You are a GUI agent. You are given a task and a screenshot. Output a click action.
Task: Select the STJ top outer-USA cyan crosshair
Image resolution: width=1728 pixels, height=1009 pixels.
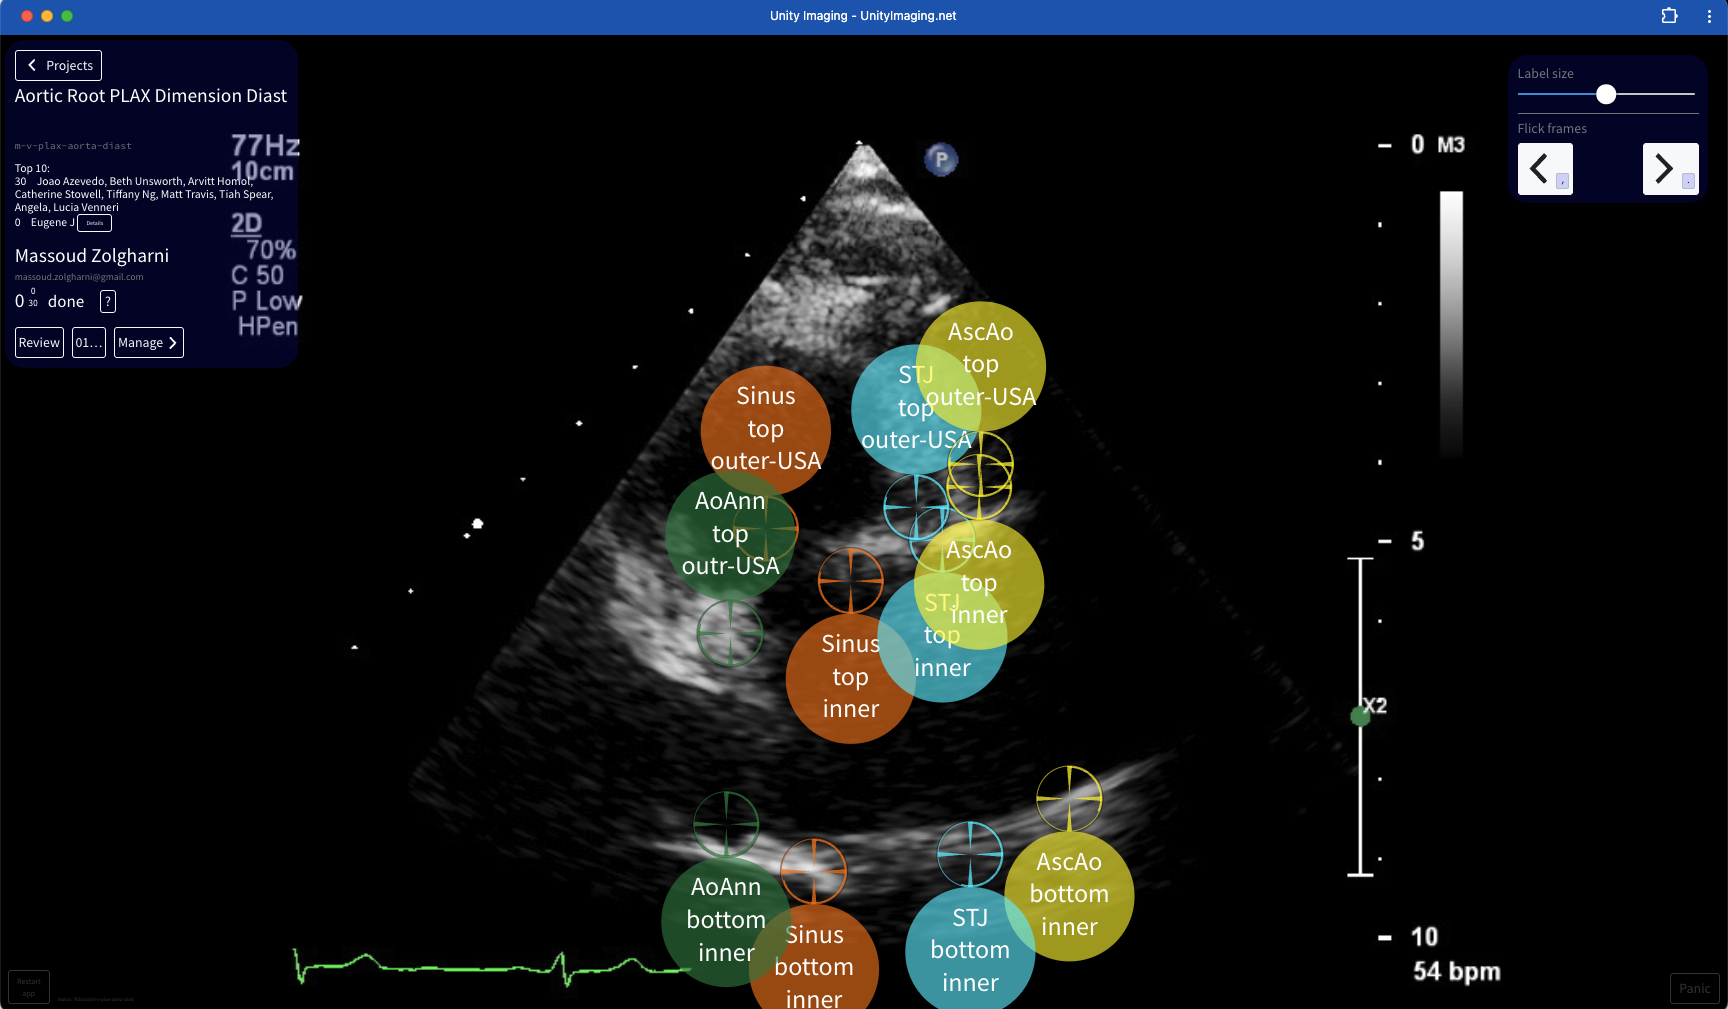(x=916, y=507)
